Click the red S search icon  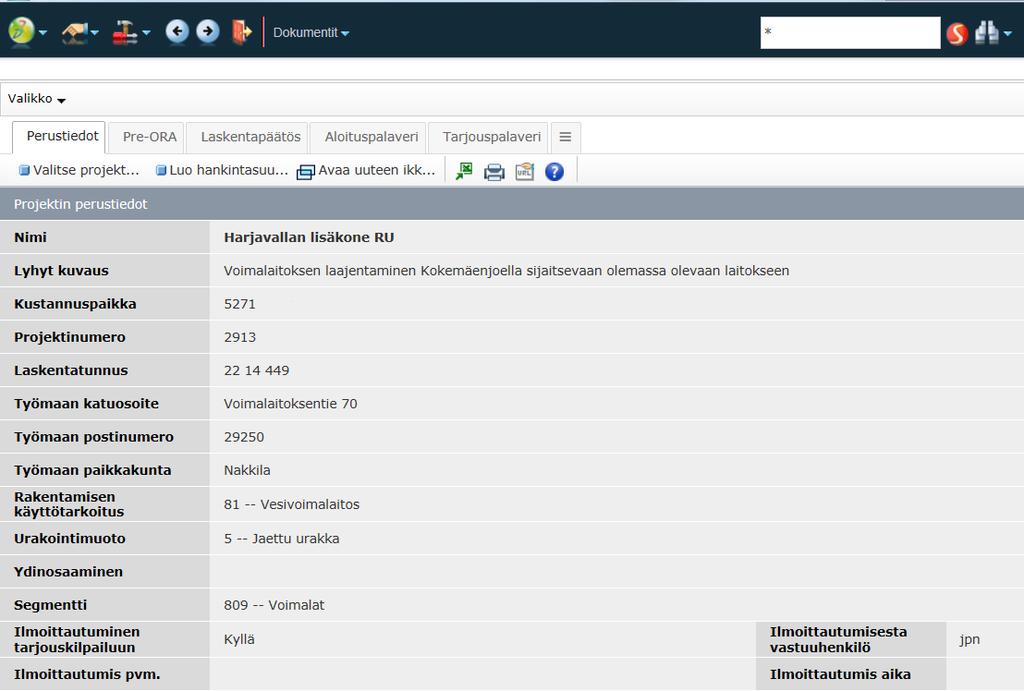[957, 33]
